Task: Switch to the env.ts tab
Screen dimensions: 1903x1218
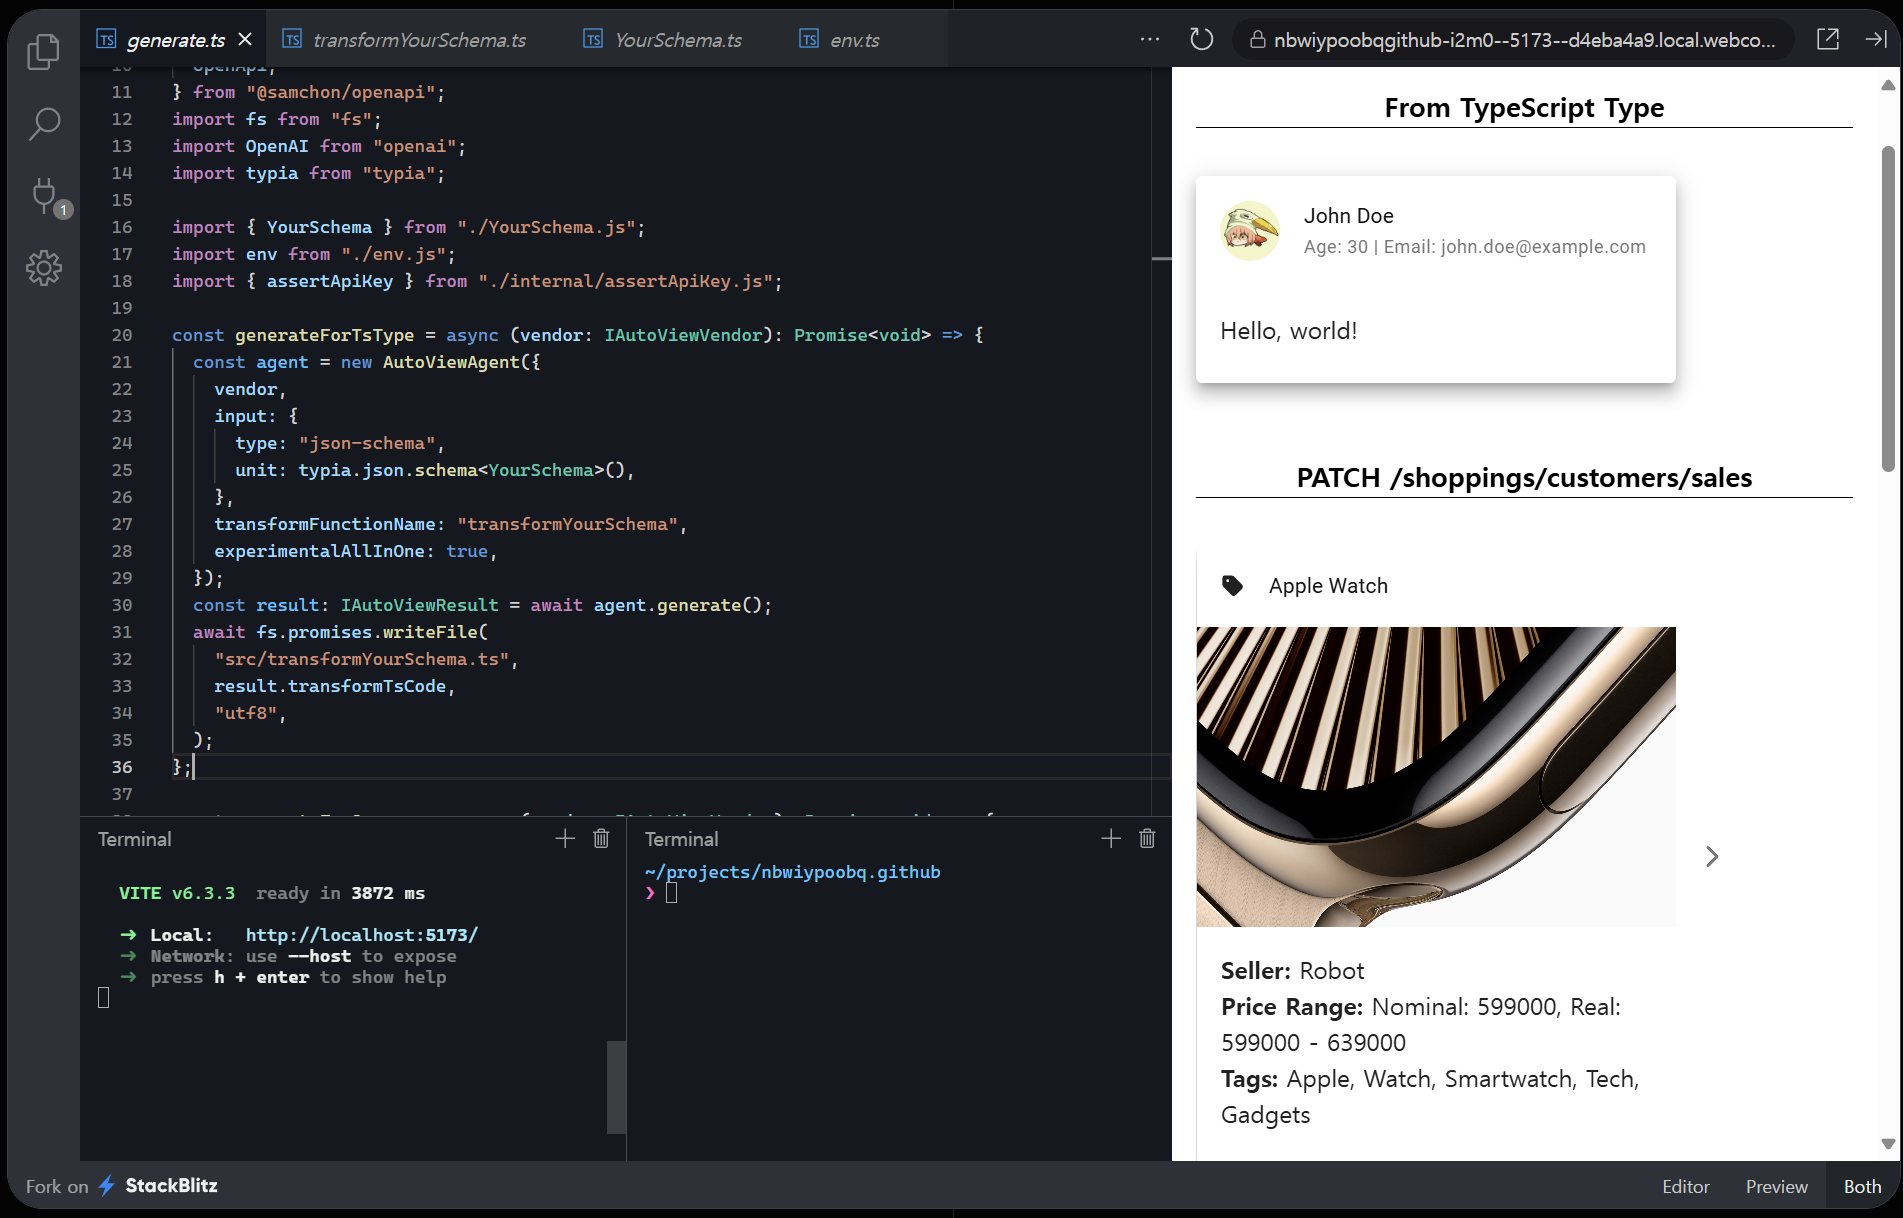Action: click(x=853, y=40)
